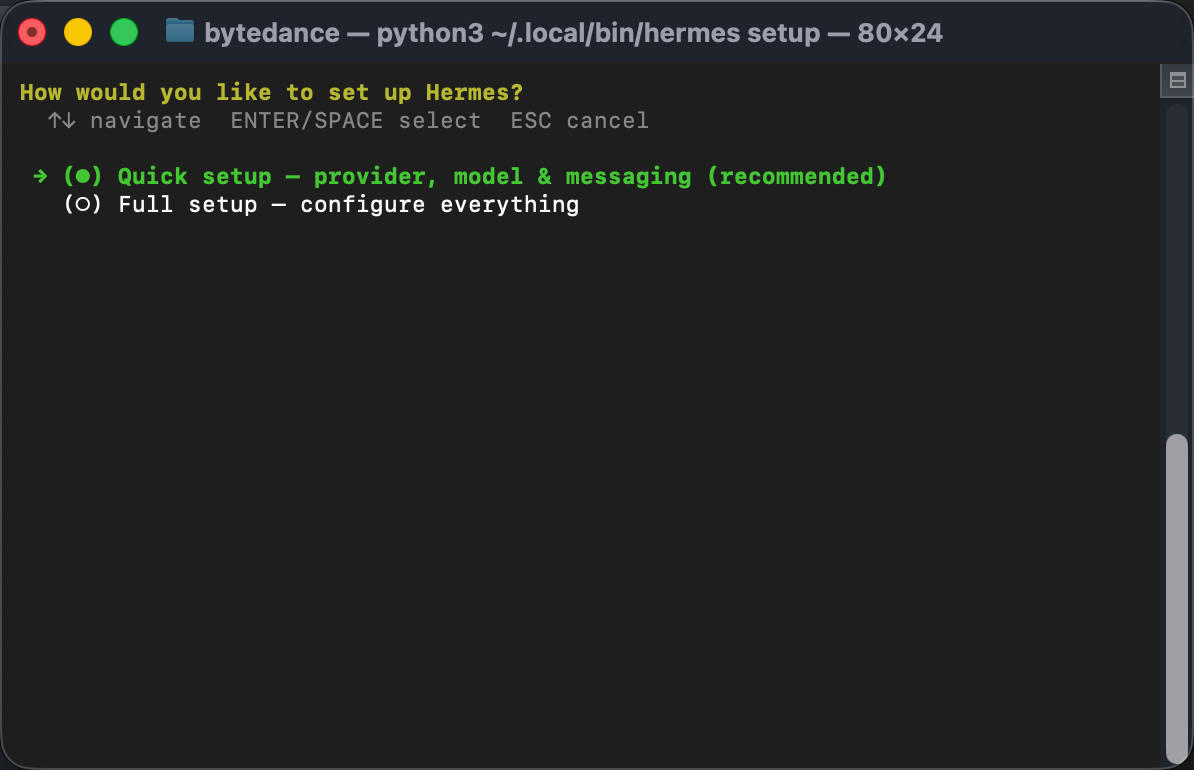Click the "navigate" hint word
Screen dimensions: 1194x770
[145, 121]
